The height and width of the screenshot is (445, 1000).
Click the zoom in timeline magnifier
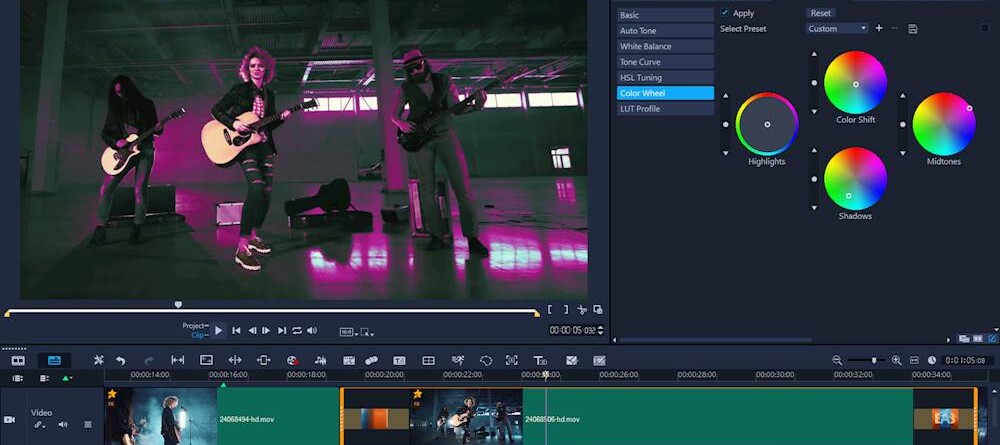(896, 360)
